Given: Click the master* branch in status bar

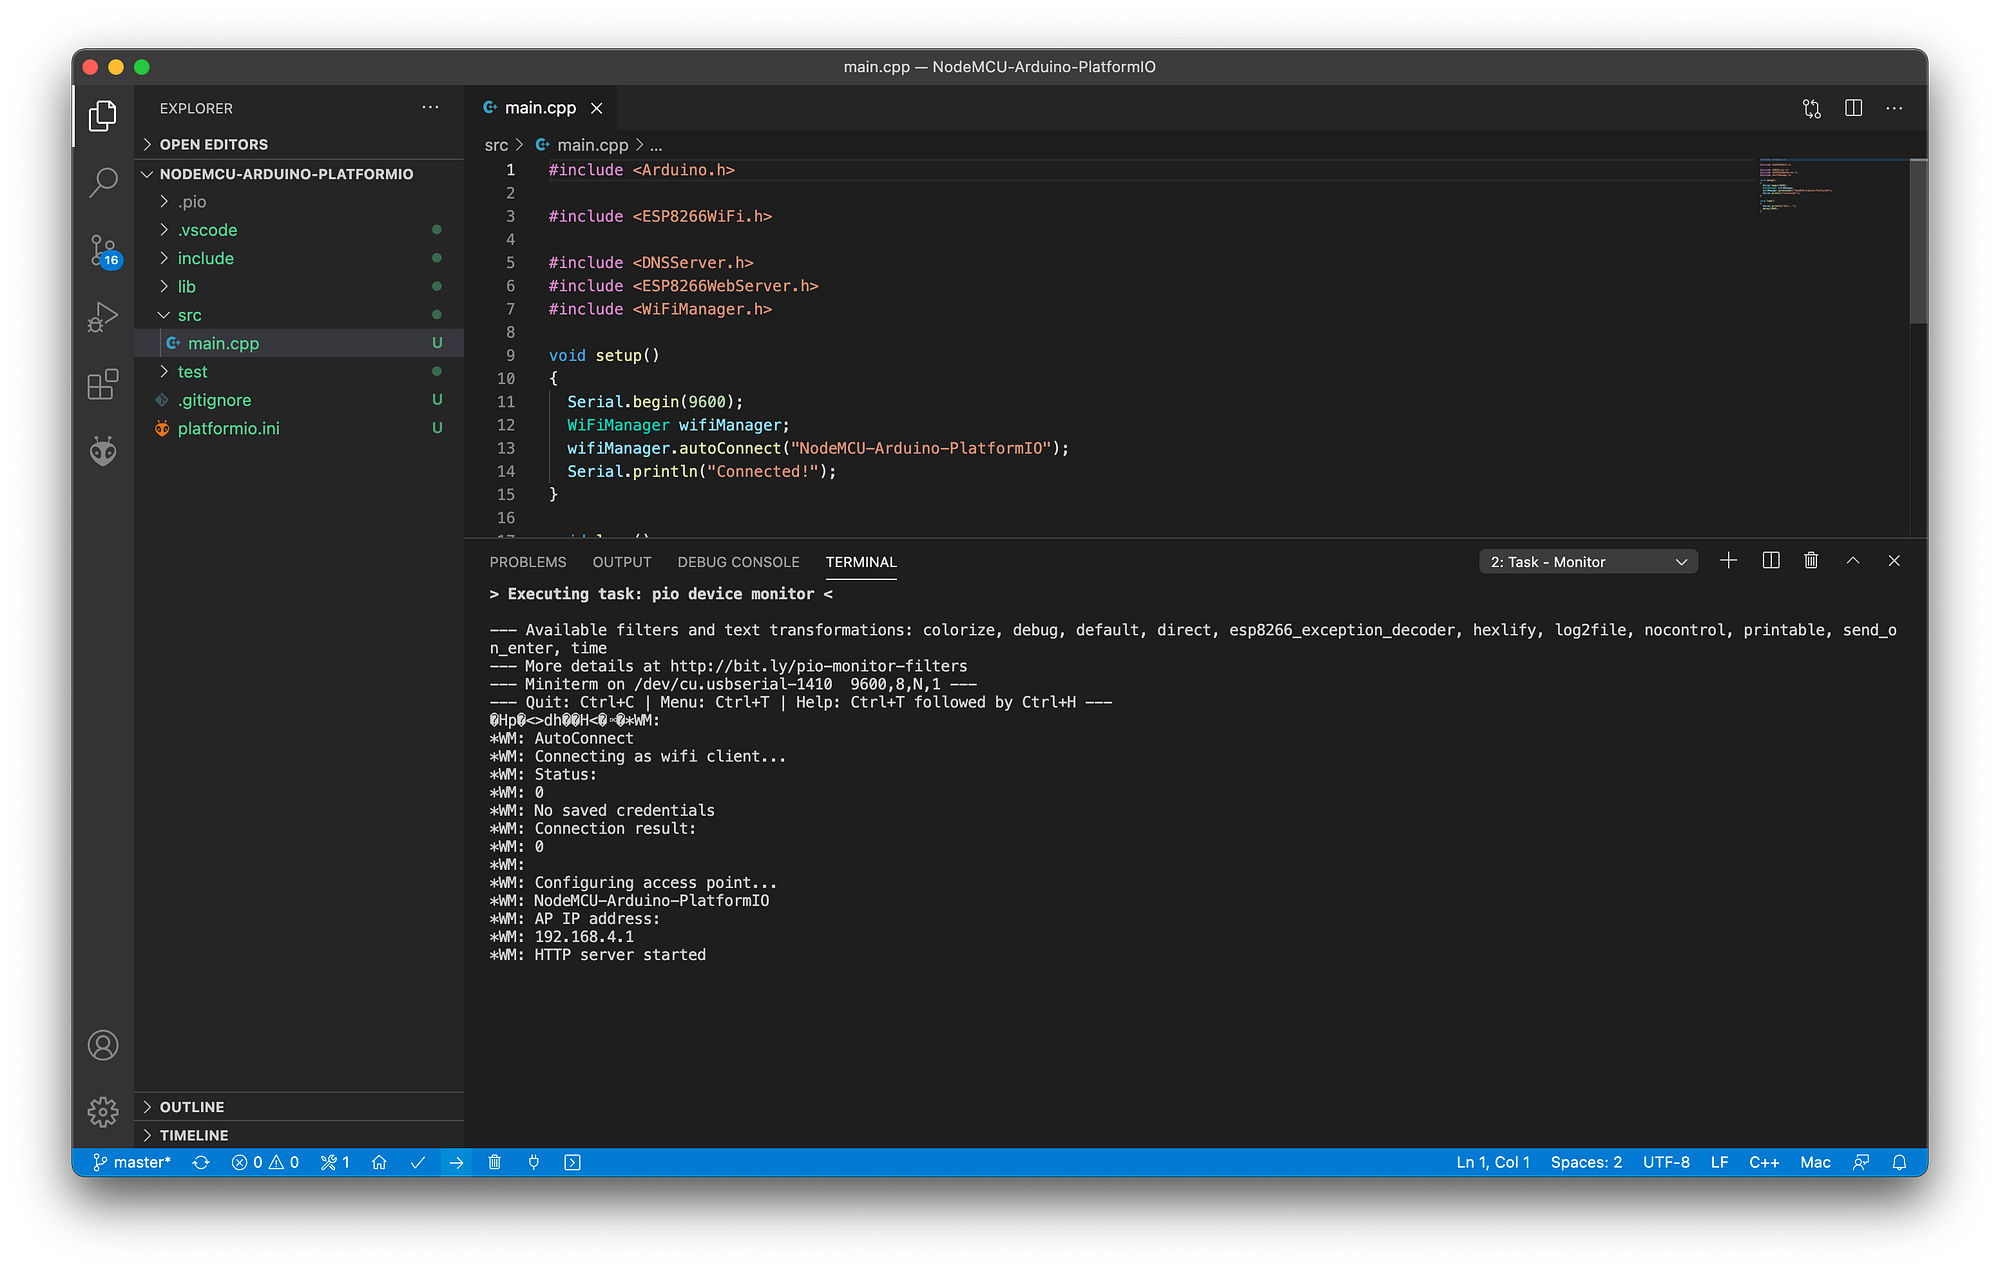Looking at the screenshot, I should point(132,1162).
